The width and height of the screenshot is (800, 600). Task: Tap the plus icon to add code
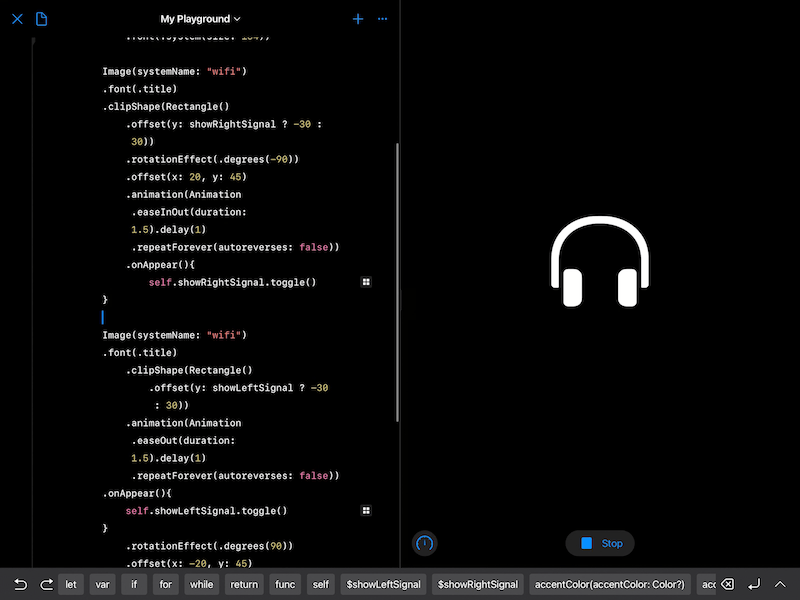tap(358, 18)
